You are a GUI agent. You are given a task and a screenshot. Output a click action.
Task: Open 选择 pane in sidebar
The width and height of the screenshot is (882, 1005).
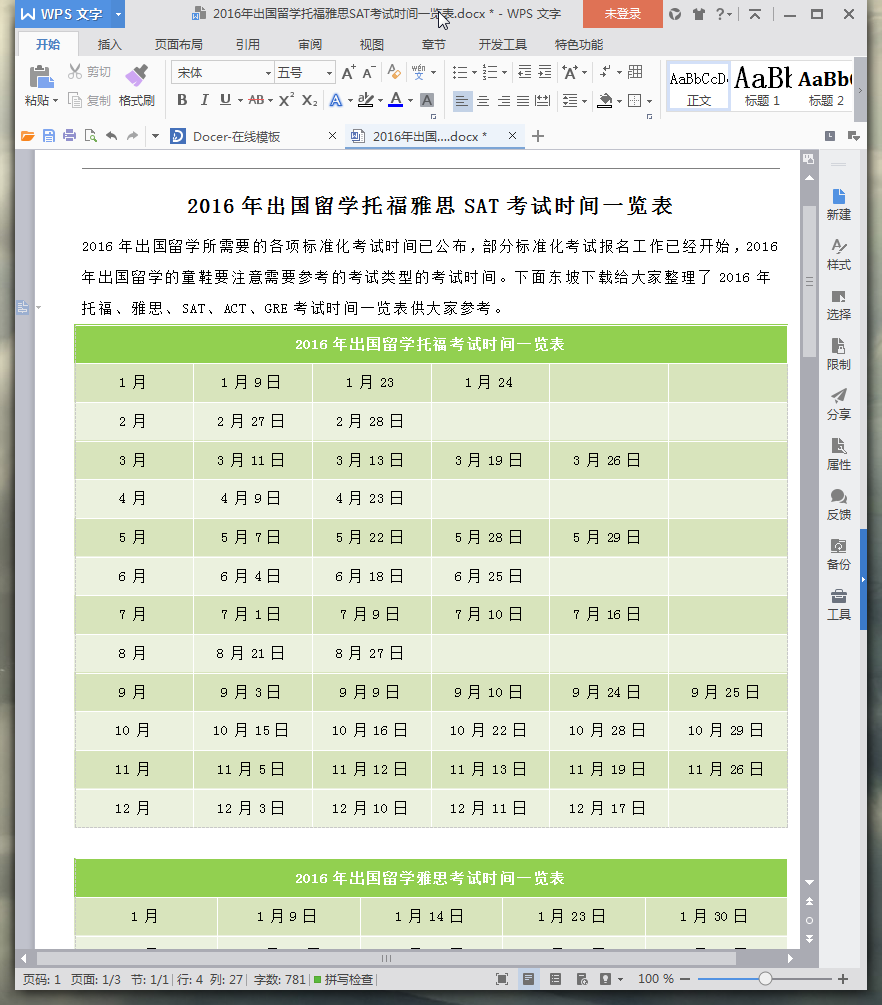point(838,305)
